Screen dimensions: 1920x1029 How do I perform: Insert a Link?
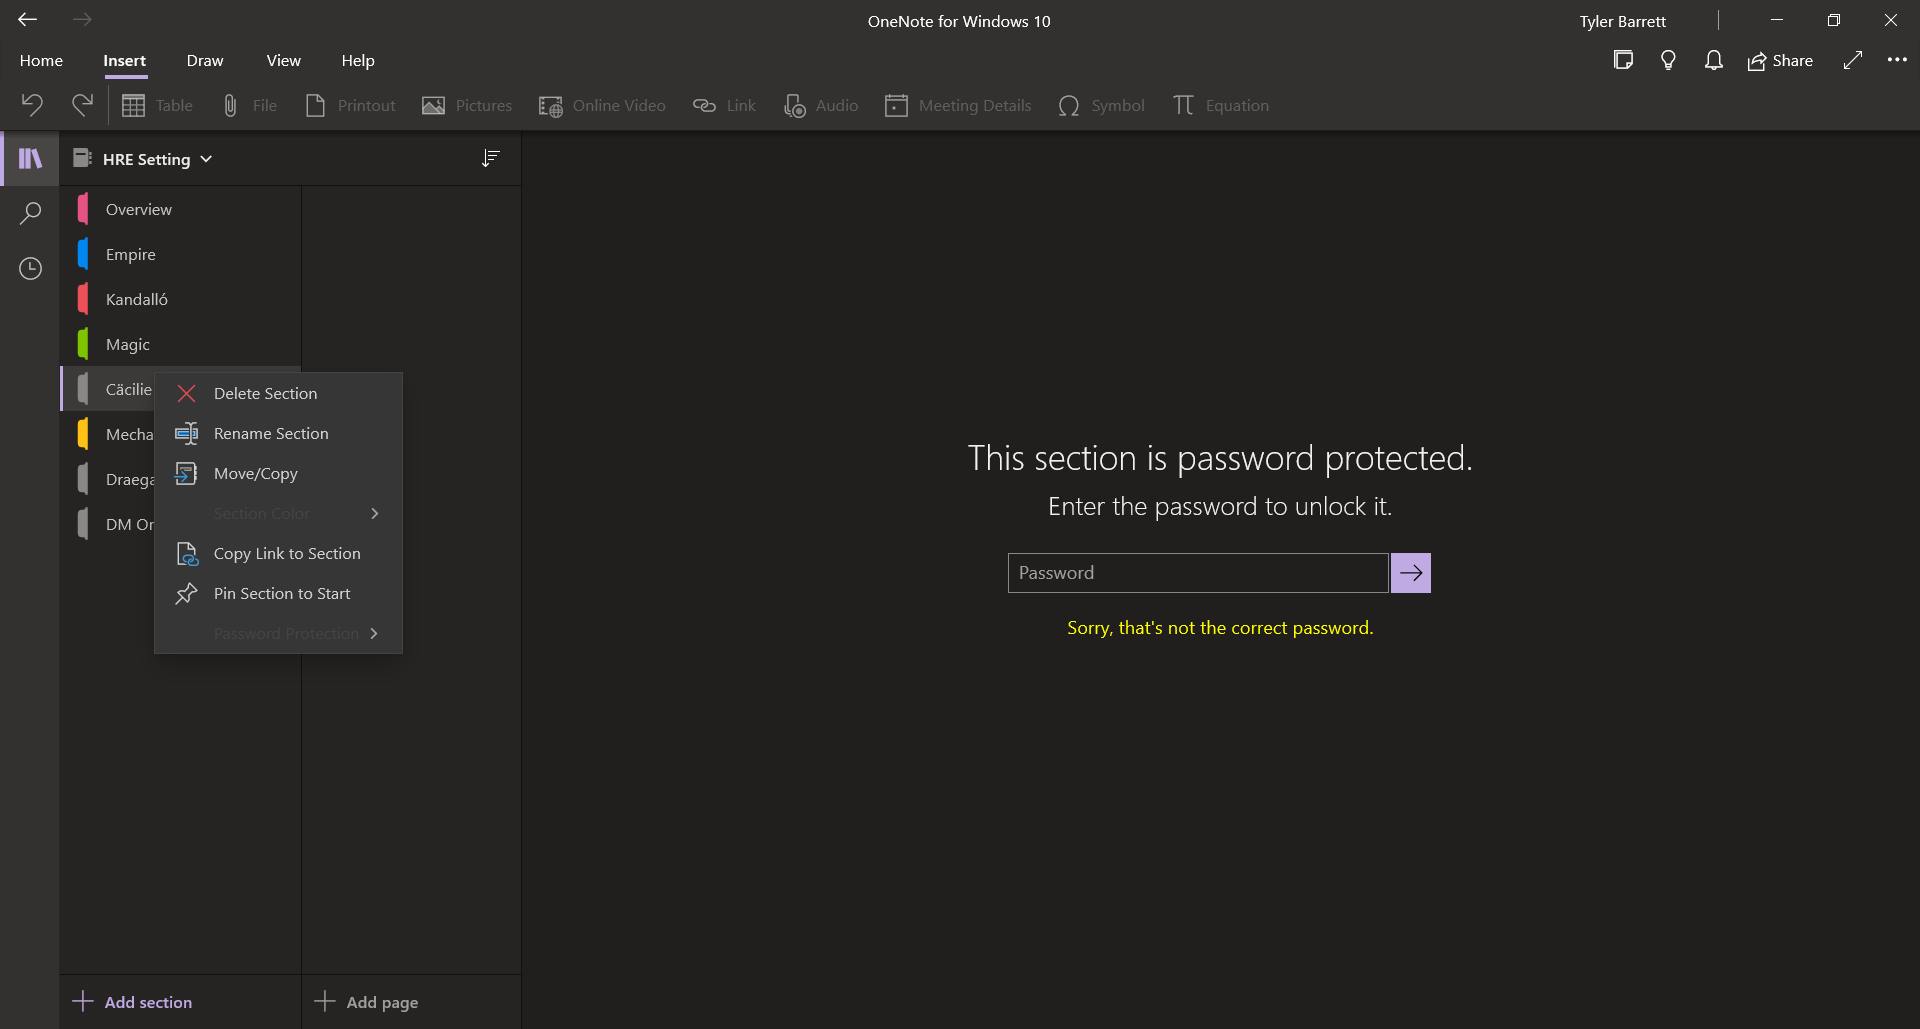tap(724, 105)
